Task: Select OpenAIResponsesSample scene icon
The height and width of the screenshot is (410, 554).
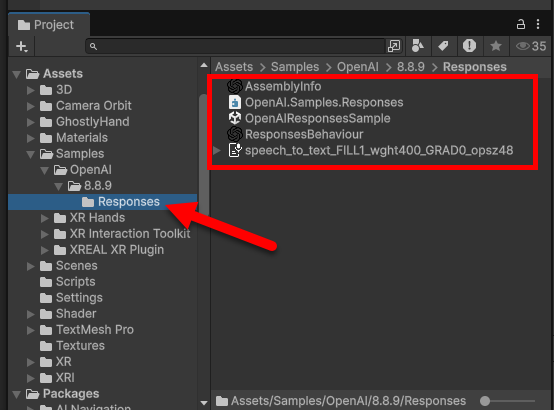Action: click(235, 118)
